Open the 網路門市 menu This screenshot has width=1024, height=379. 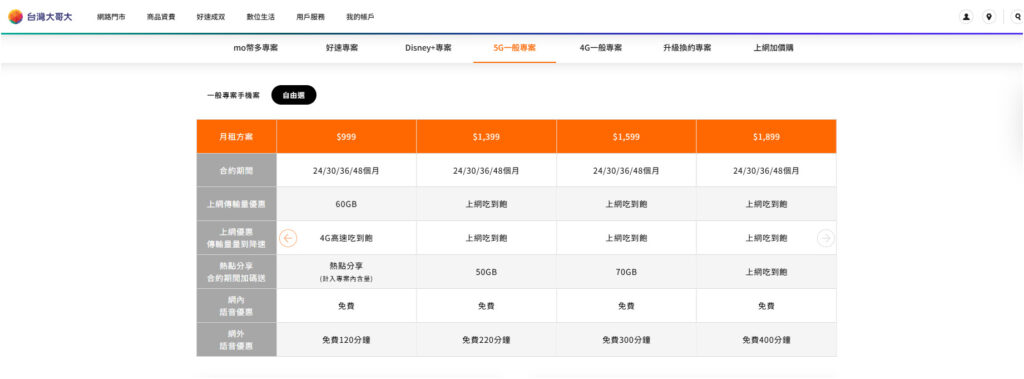coord(111,17)
